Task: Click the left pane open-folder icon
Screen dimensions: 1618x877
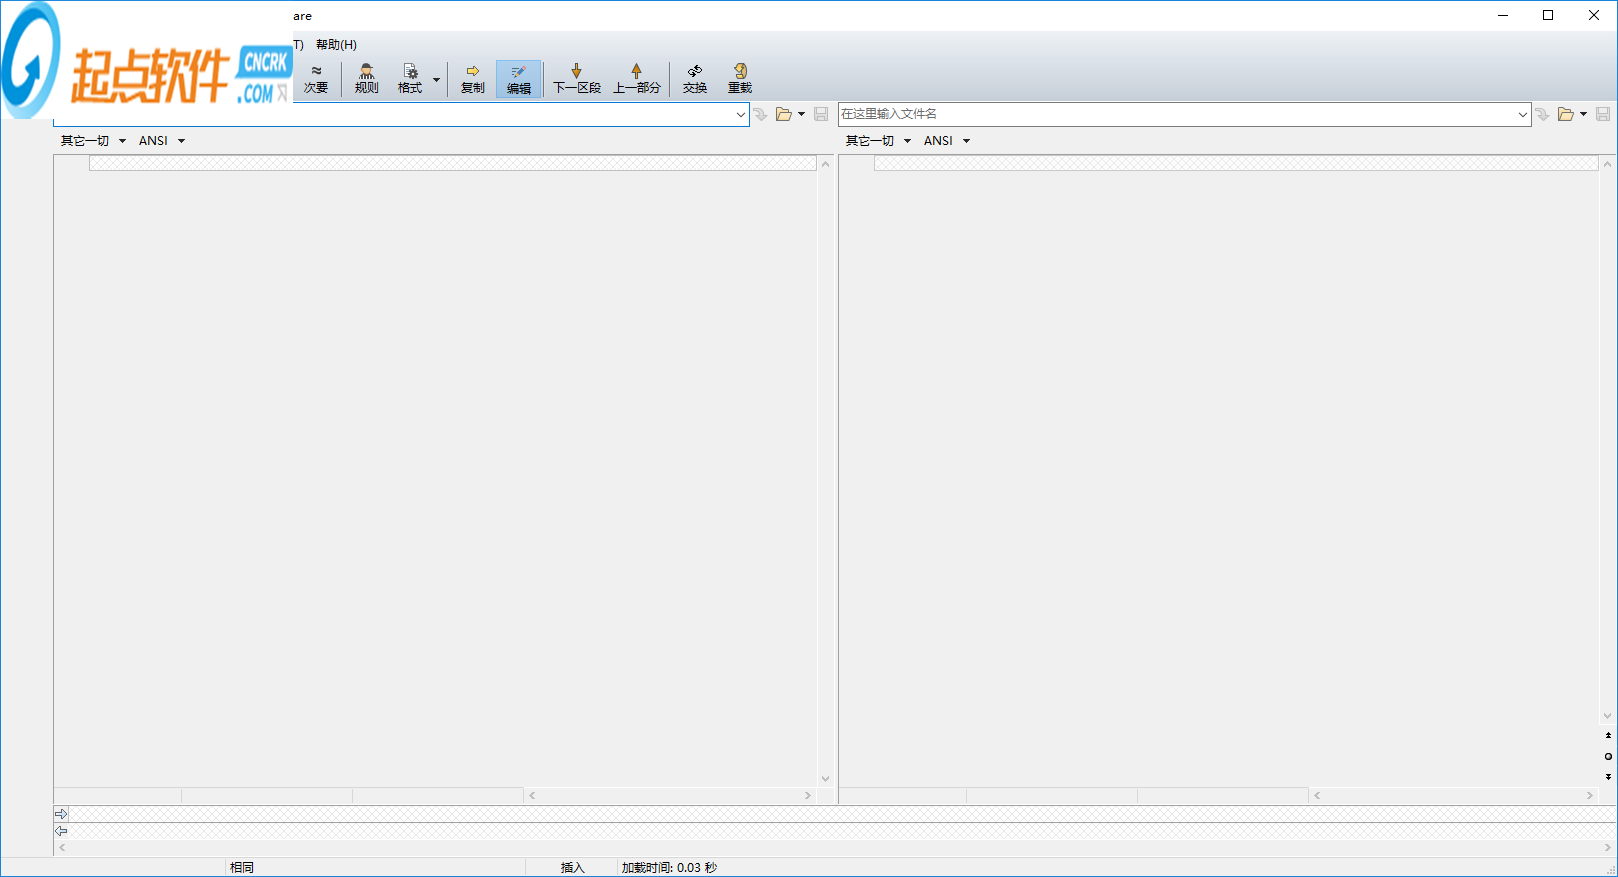Action: tap(784, 114)
